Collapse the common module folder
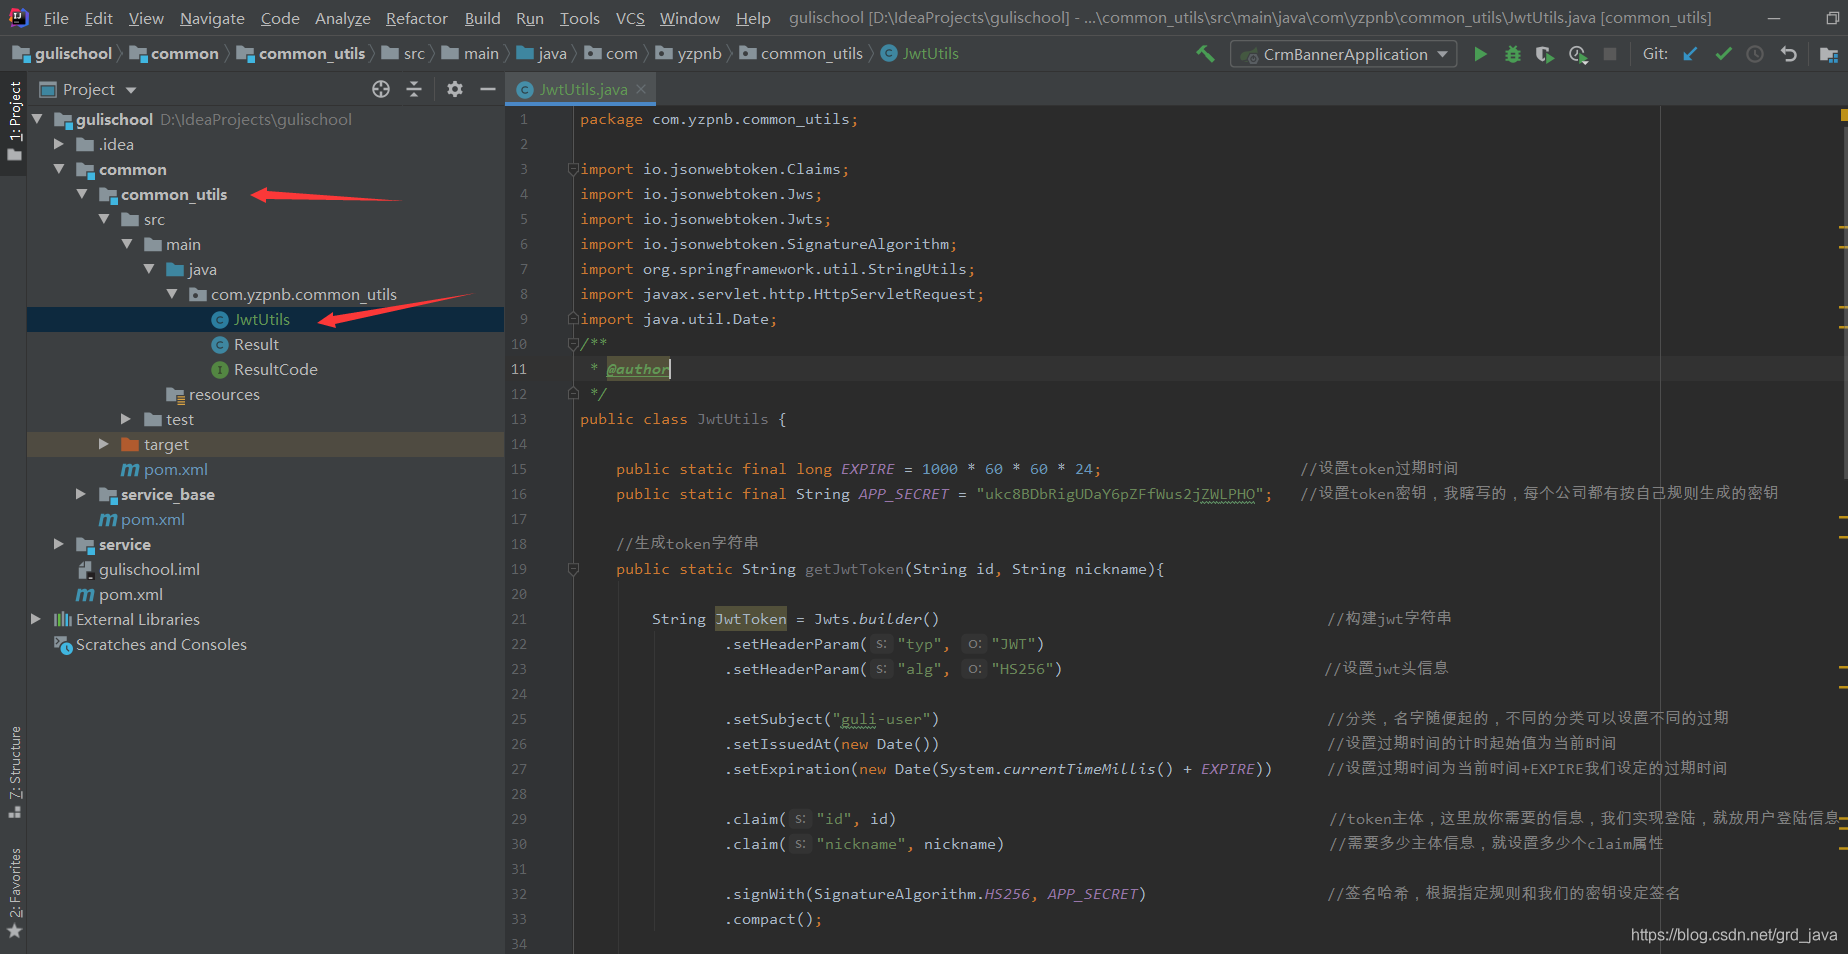The image size is (1848, 954). (59, 169)
